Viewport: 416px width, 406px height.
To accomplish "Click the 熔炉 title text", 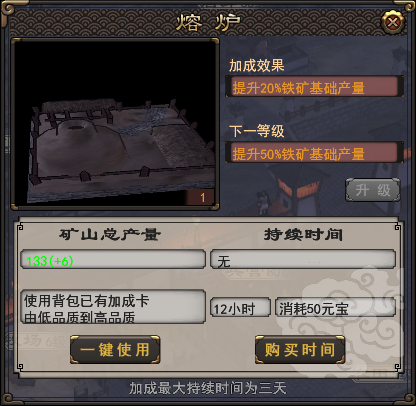I will coord(208,23).
